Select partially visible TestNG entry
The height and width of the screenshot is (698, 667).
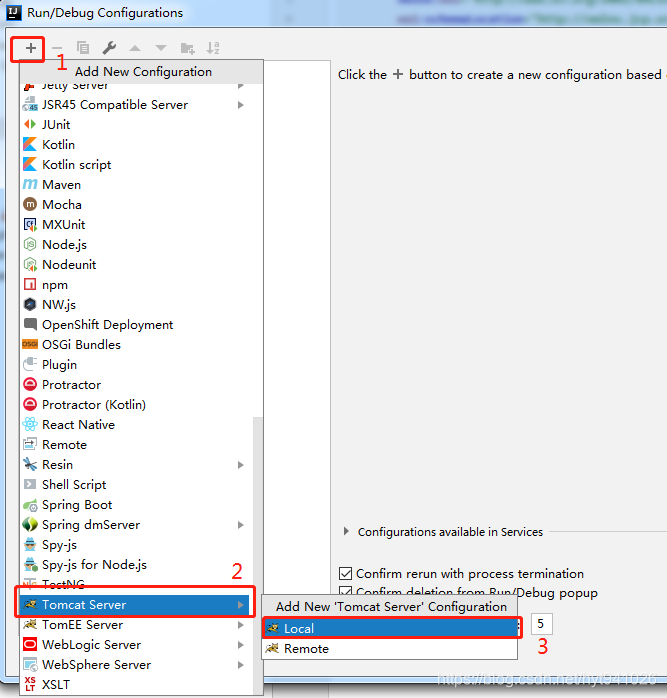[x=137, y=584]
